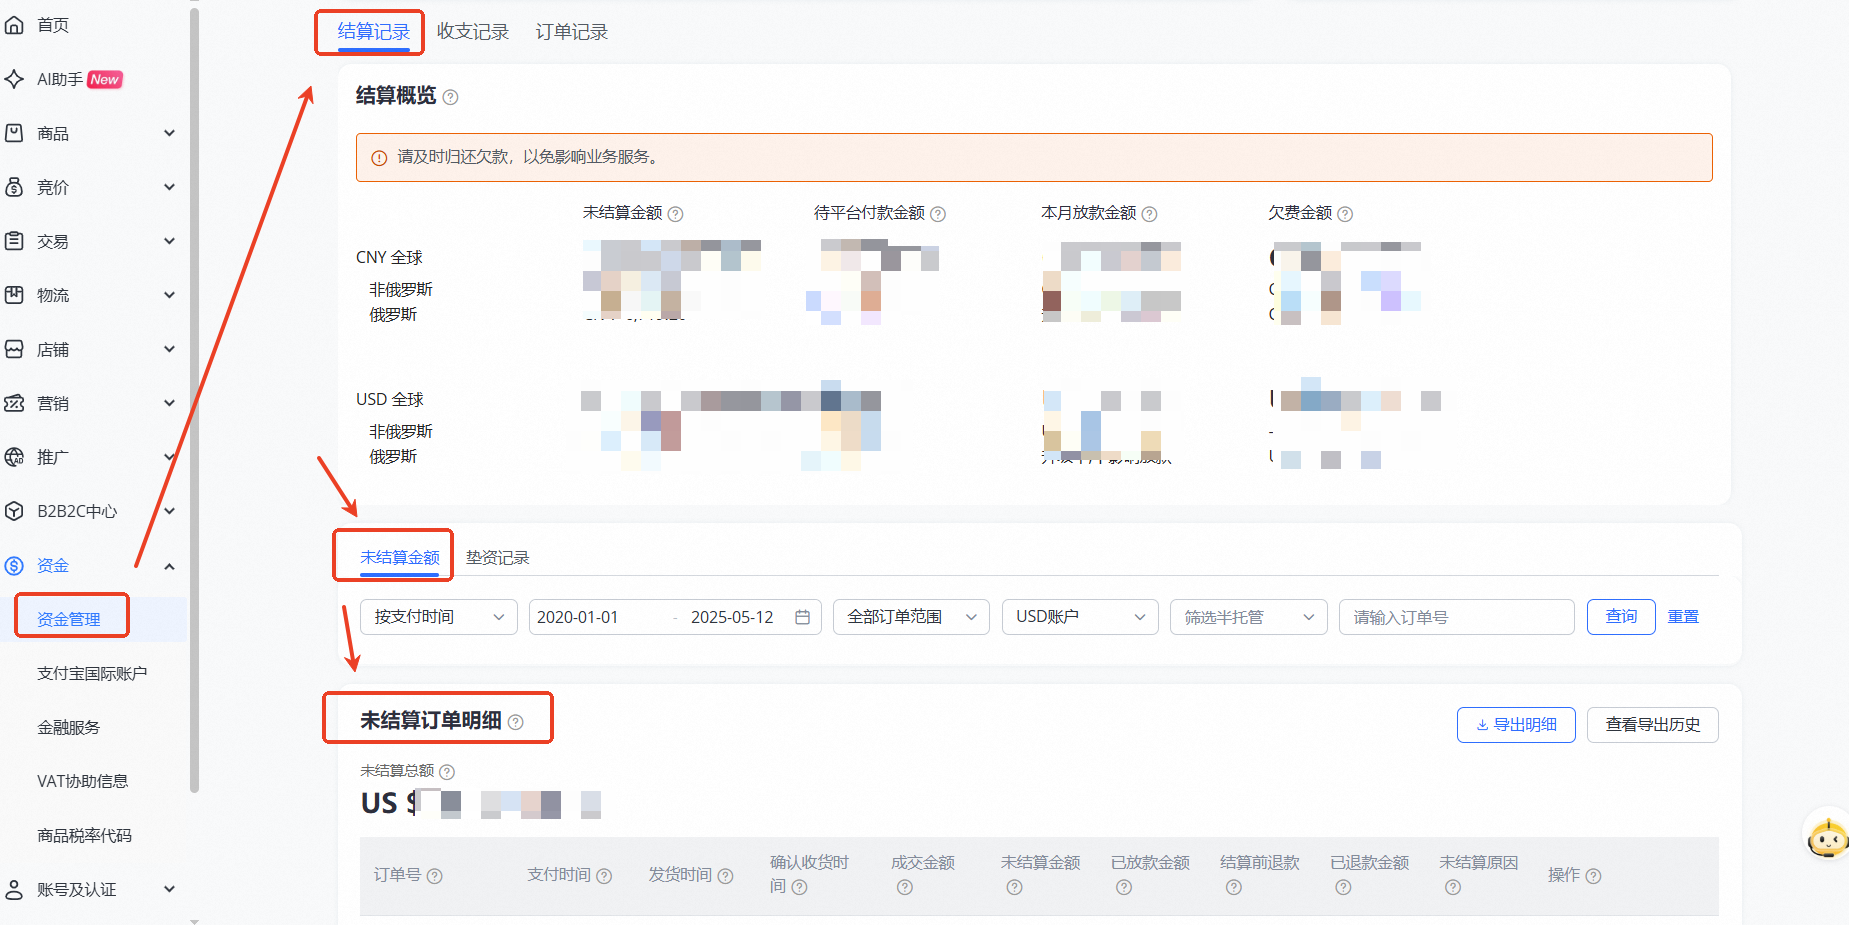Screen dimensions: 1849x925
Task: Open the B2B2C中心 sidebar icon
Action: pyautogui.click(x=15, y=511)
